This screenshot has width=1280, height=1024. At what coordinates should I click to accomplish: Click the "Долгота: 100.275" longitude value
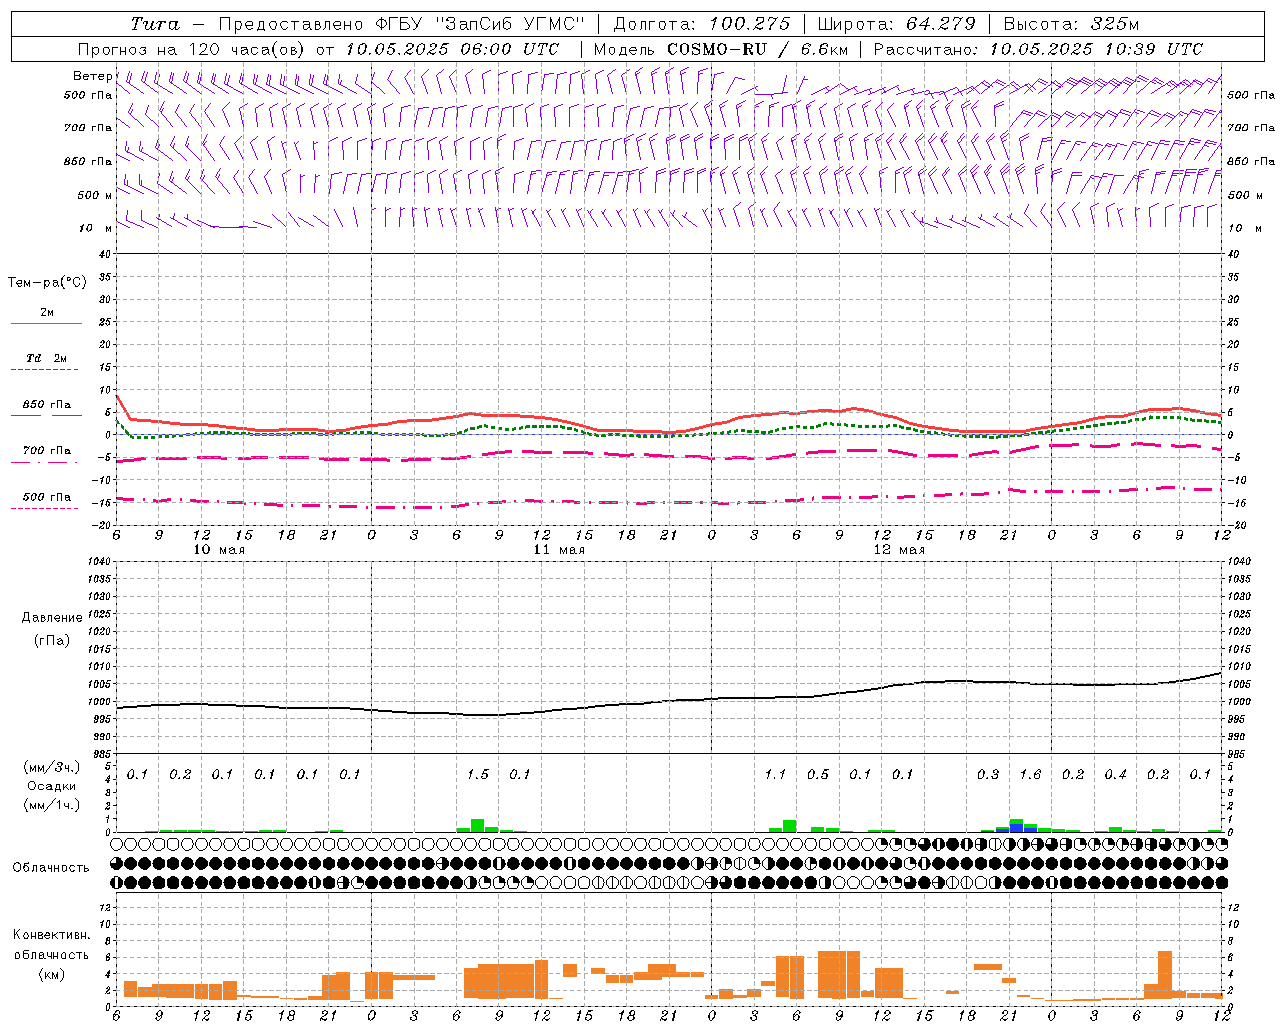pos(702,24)
